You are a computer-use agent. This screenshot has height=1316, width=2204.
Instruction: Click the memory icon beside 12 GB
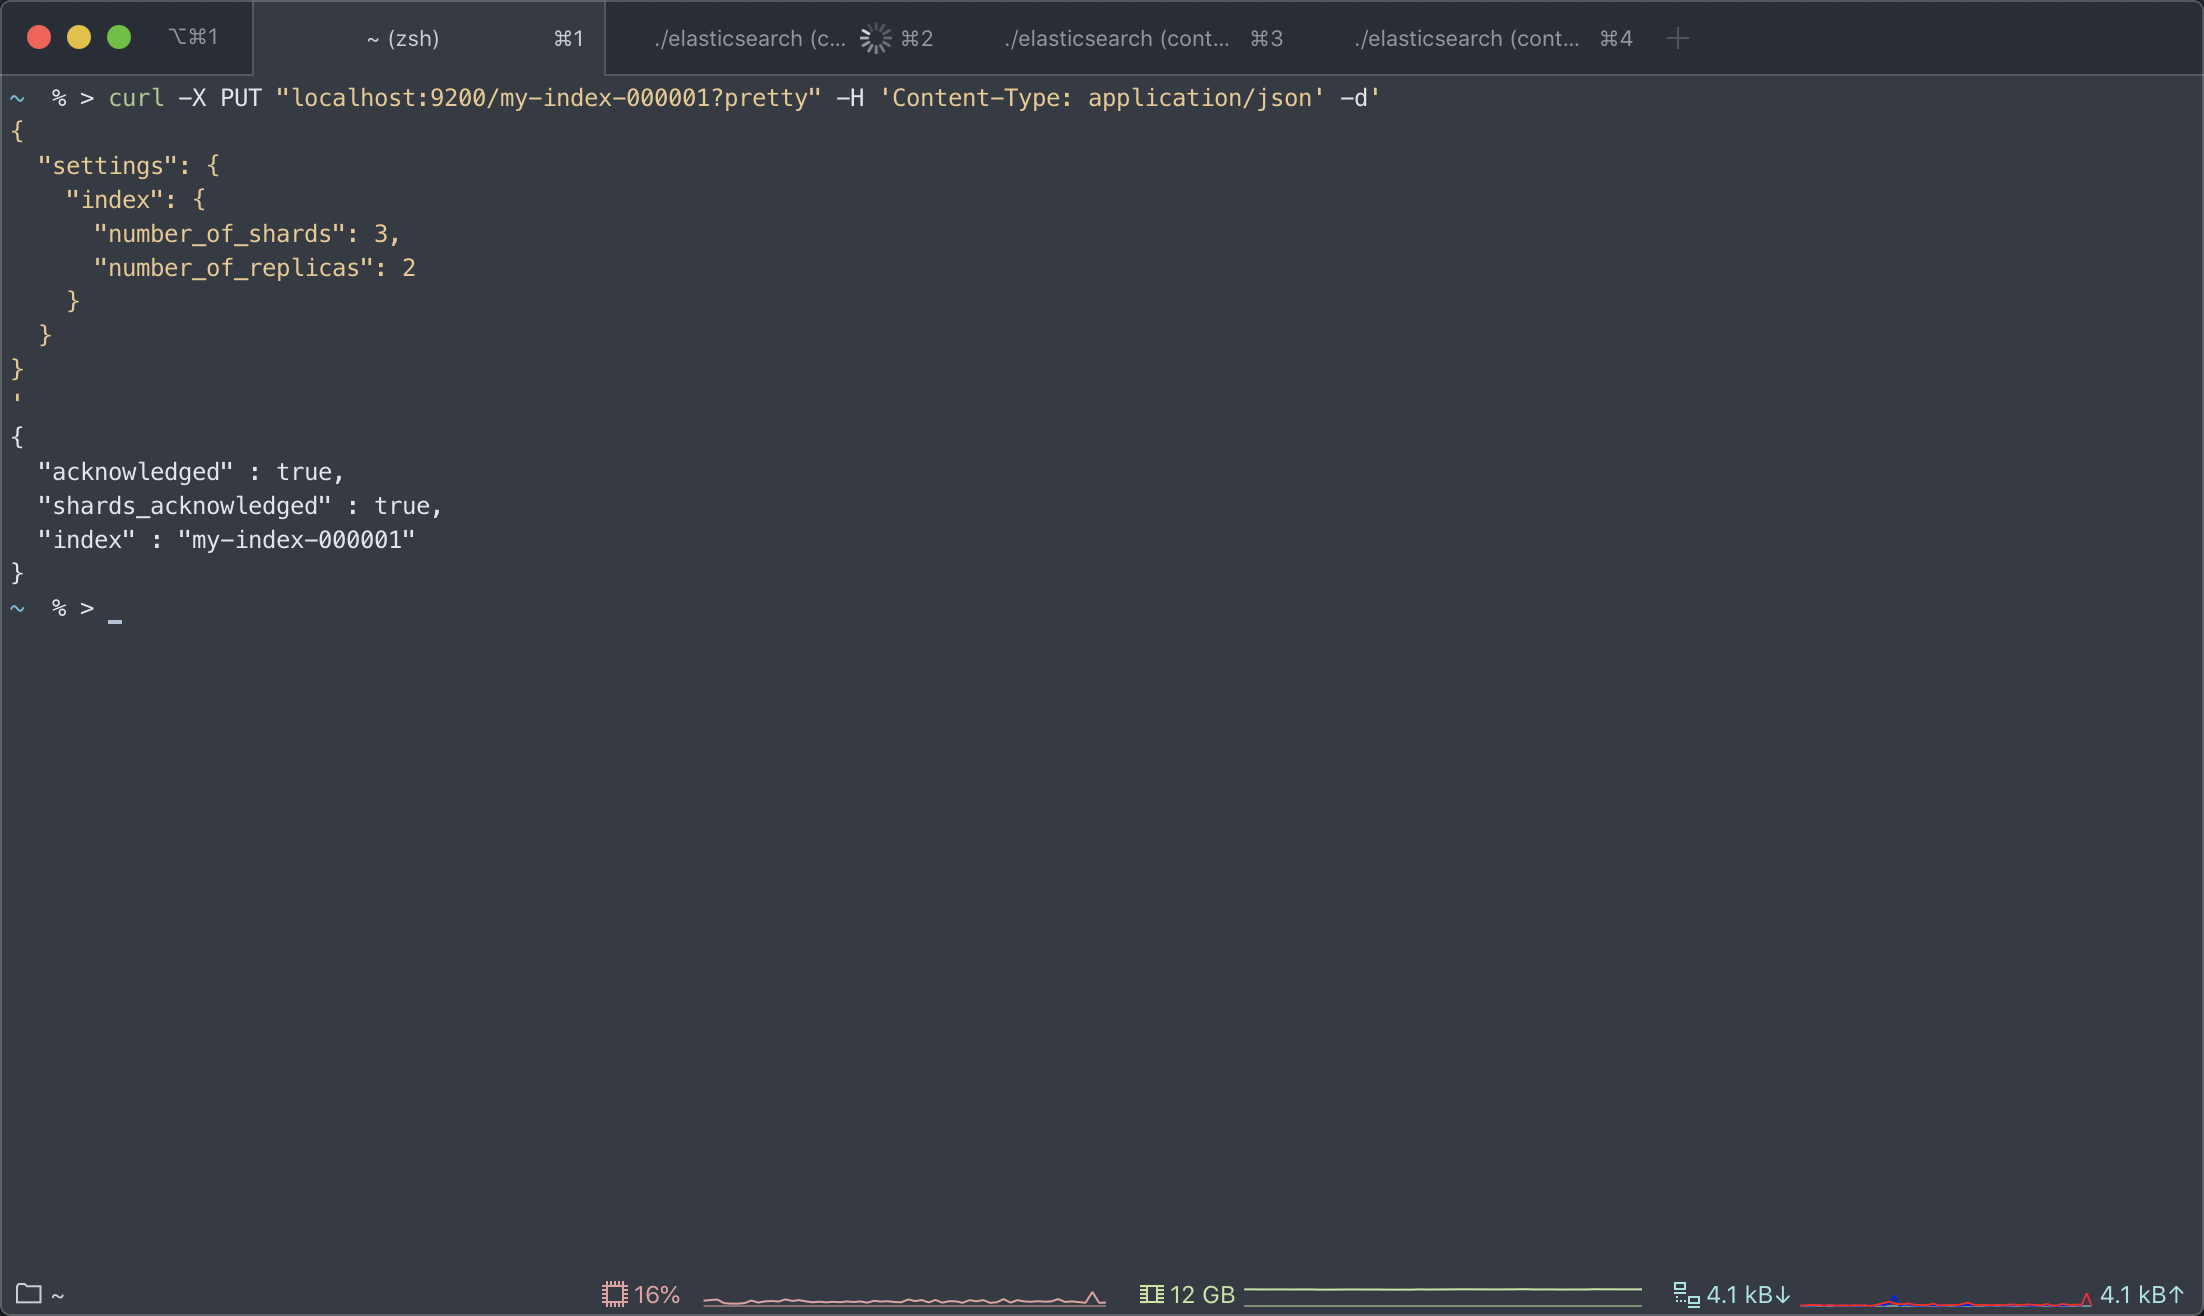click(x=1151, y=1294)
